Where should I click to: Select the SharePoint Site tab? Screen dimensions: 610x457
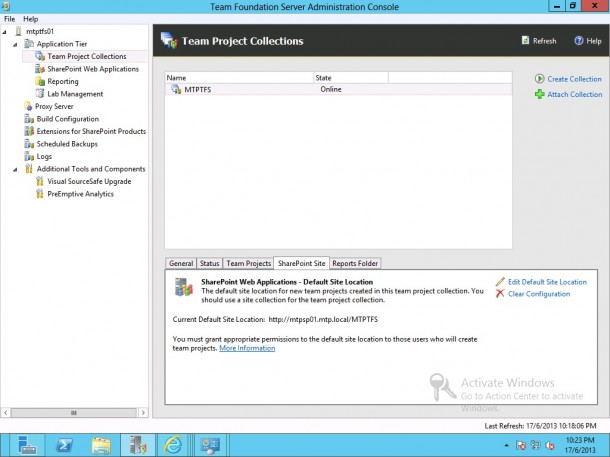coord(301,263)
